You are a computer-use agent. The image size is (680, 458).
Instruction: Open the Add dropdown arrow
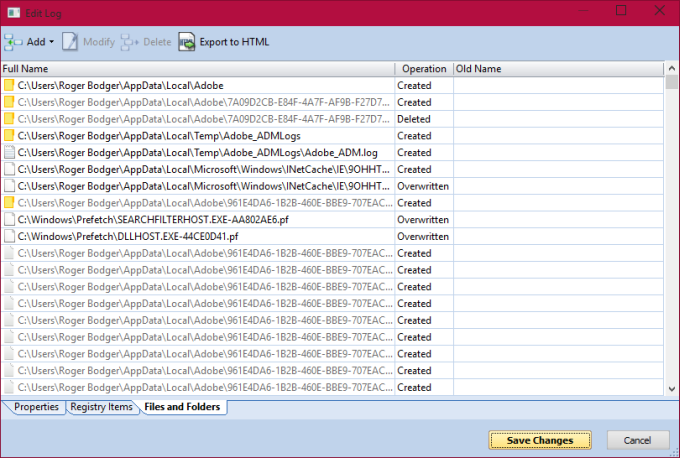(x=52, y=42)
